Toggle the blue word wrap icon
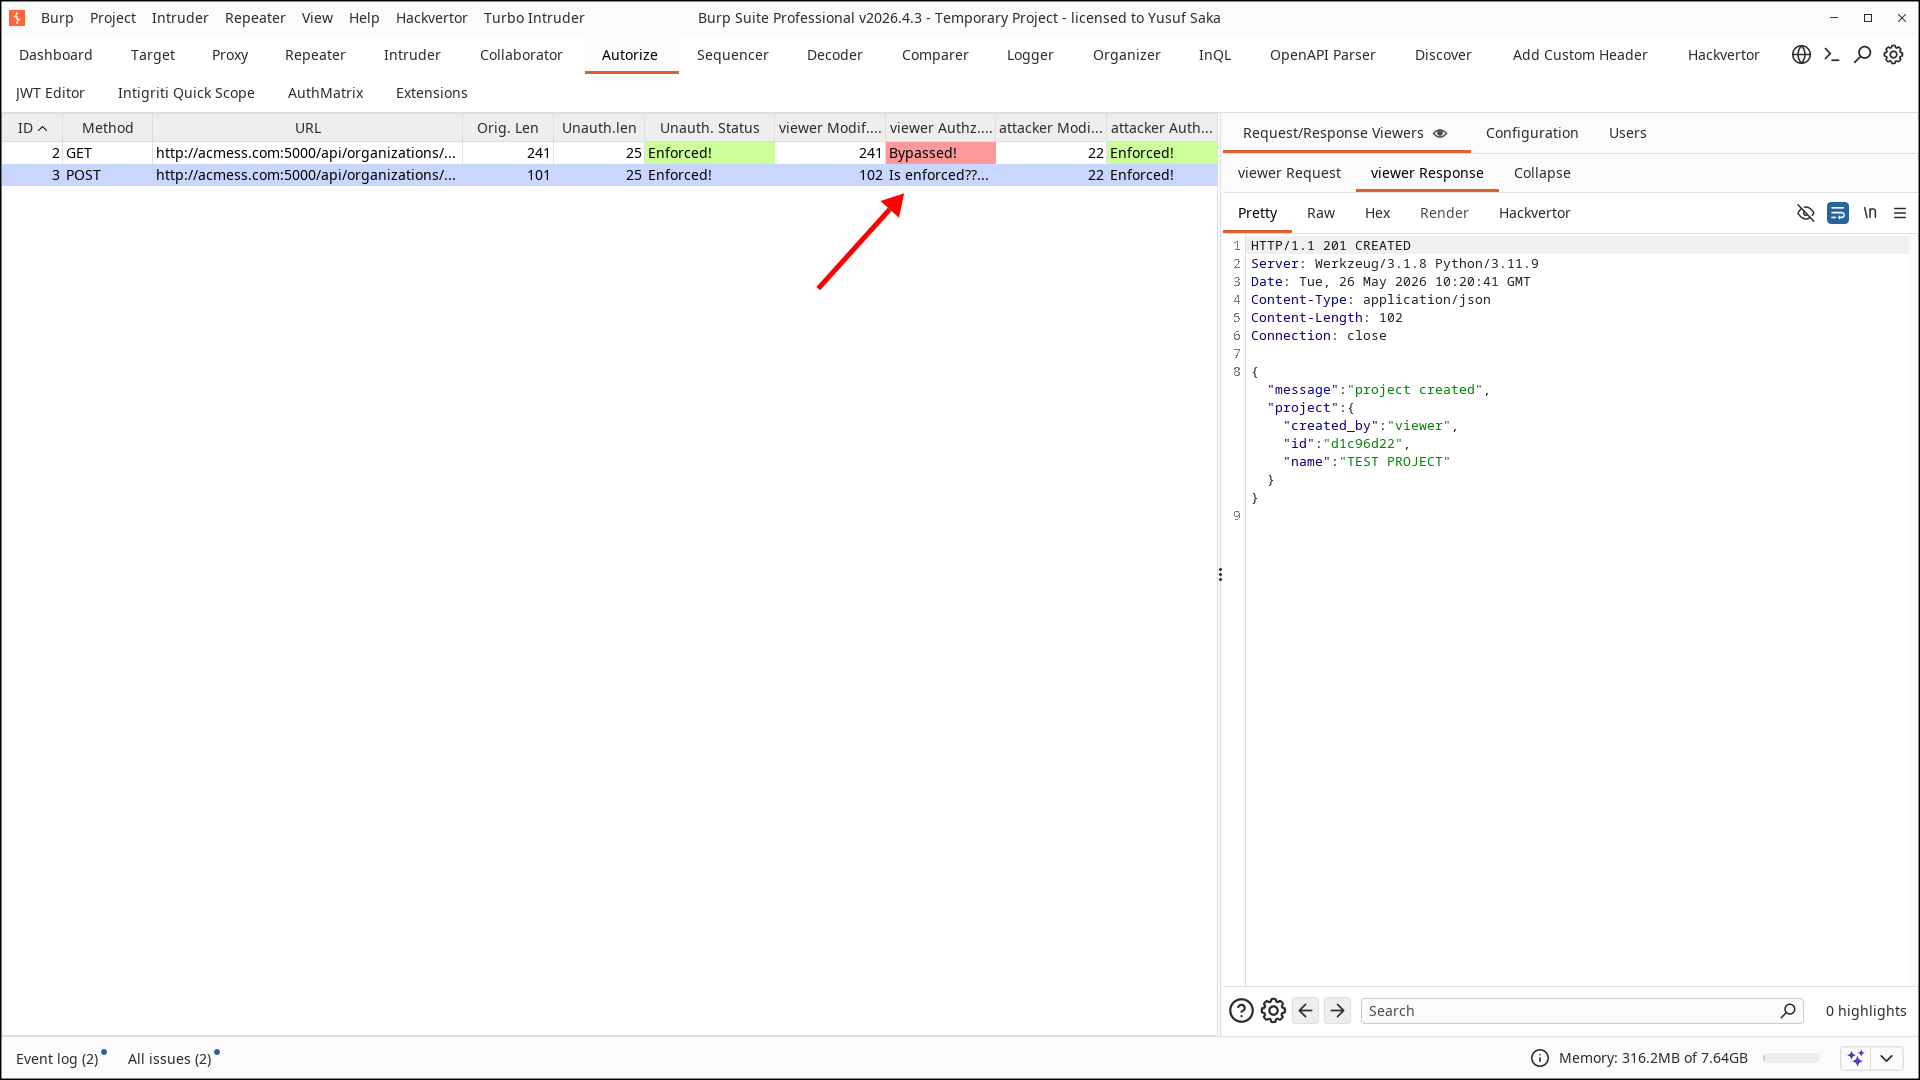 pyautogui.click(x=1837, y=213)
